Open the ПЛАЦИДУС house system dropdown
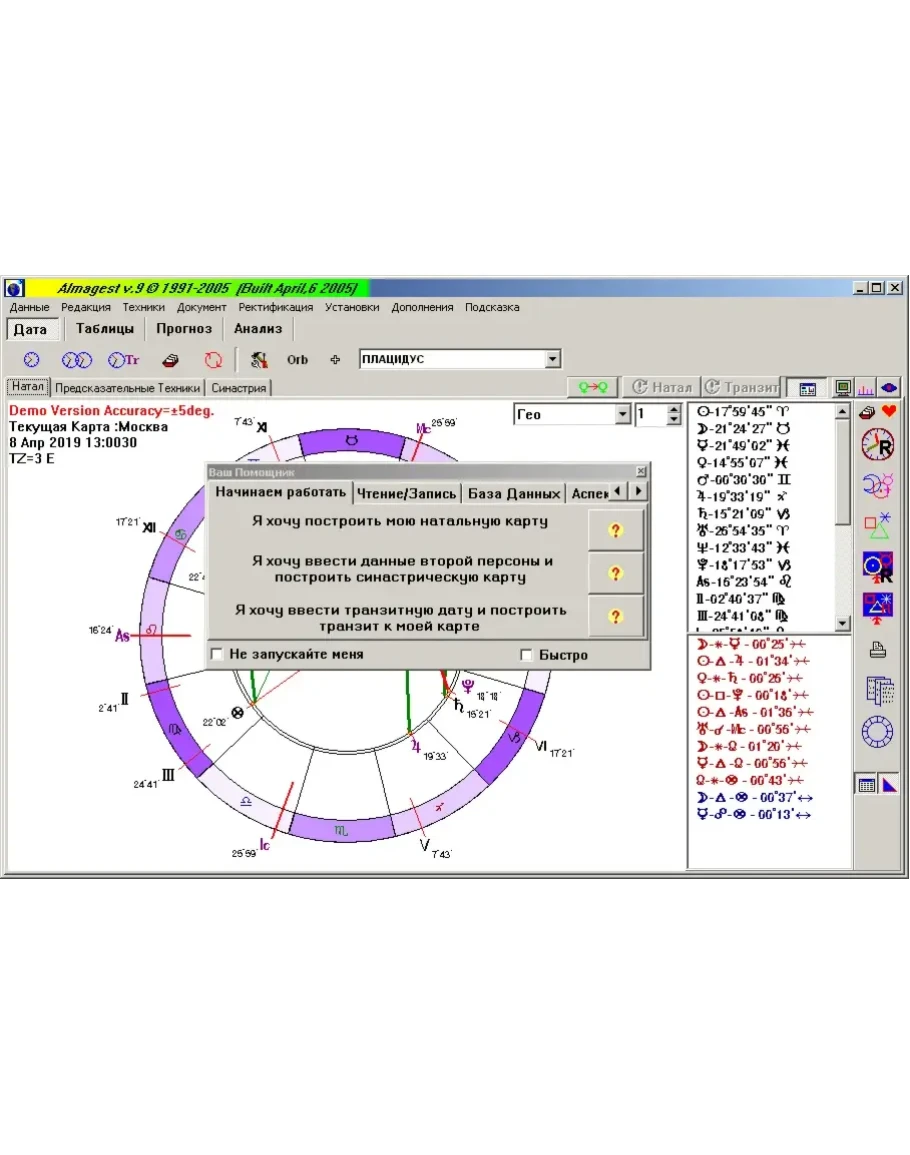This screenshot has height=1155, width=910. coord(553,360)
